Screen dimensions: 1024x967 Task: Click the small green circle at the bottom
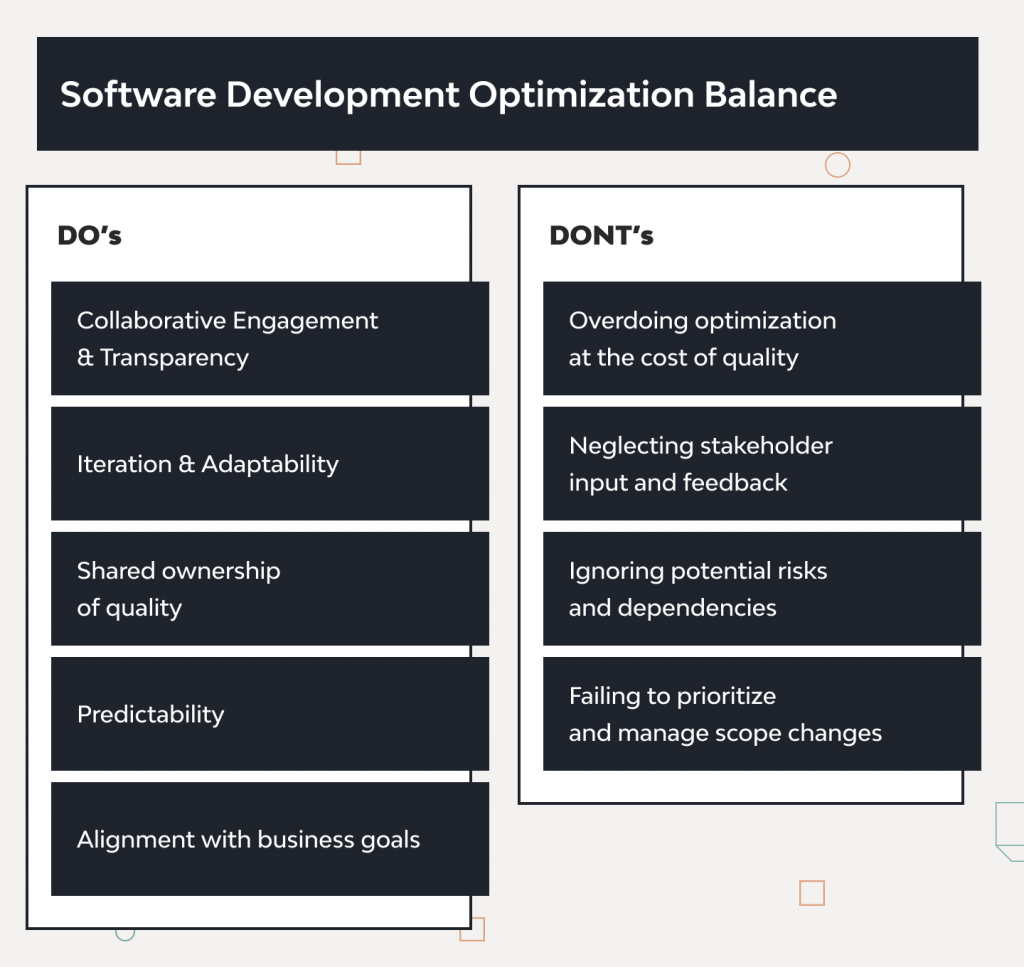pos(124,932)
